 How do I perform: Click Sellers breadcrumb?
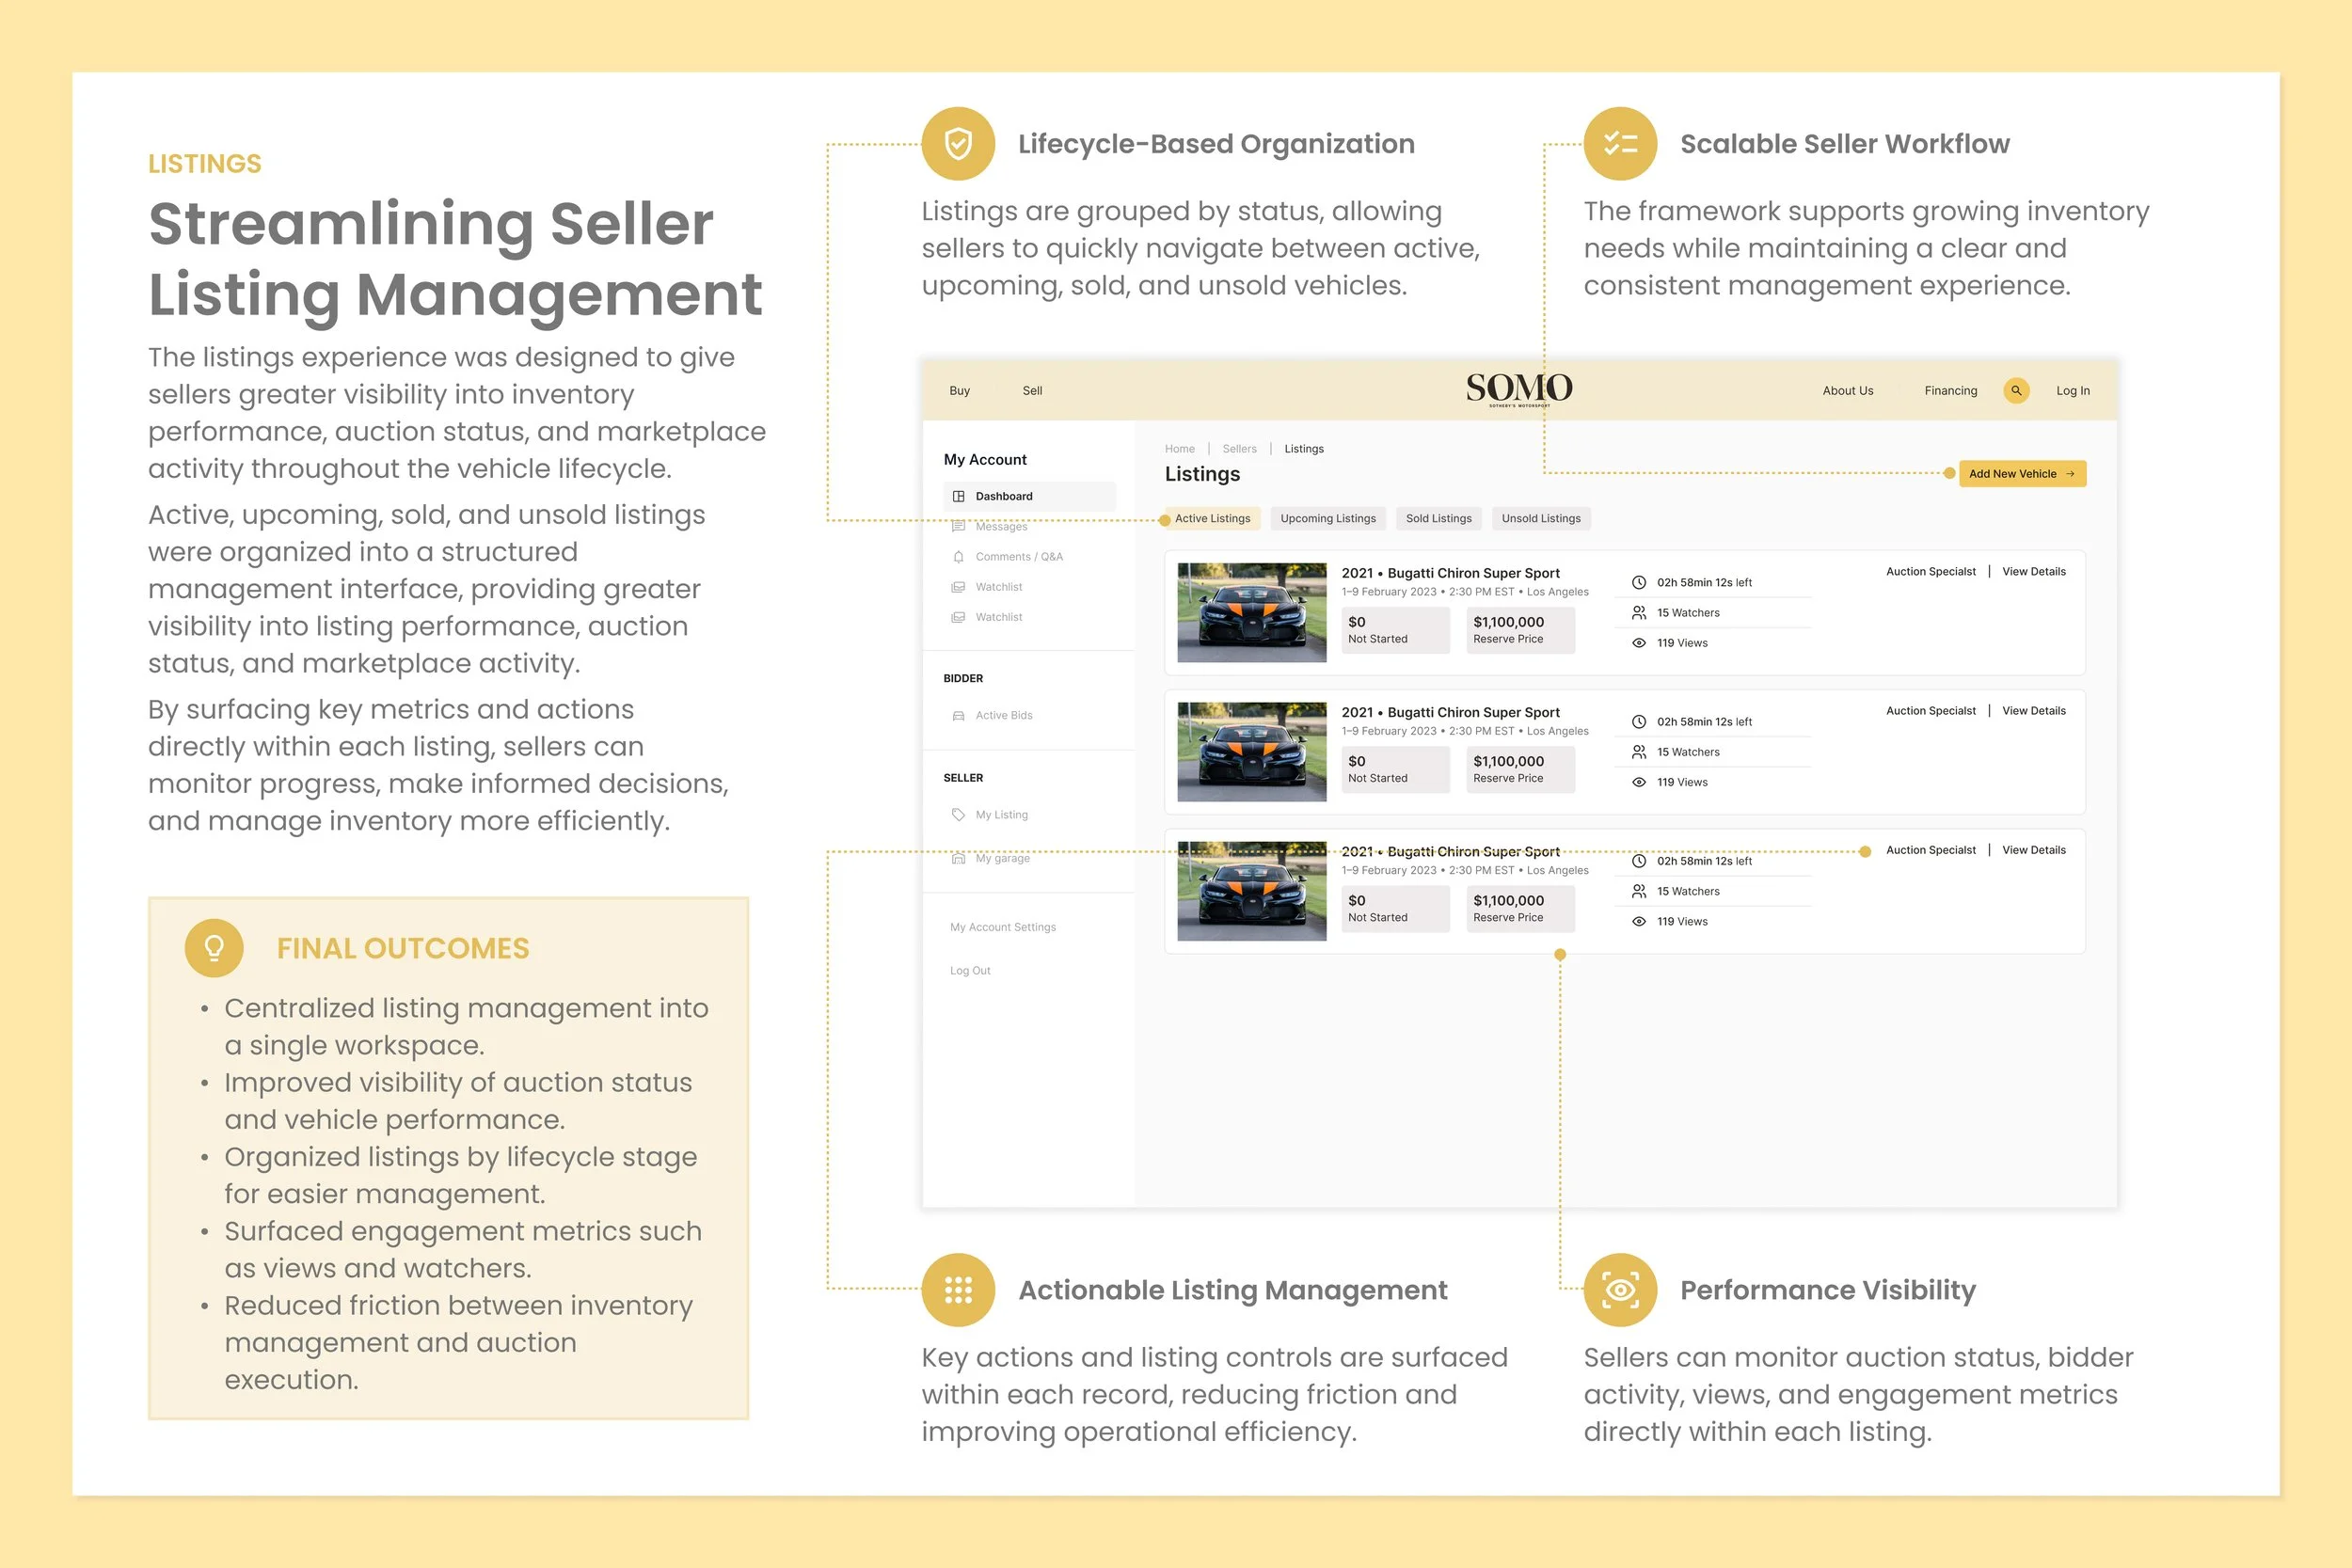tap(1239, 449)
